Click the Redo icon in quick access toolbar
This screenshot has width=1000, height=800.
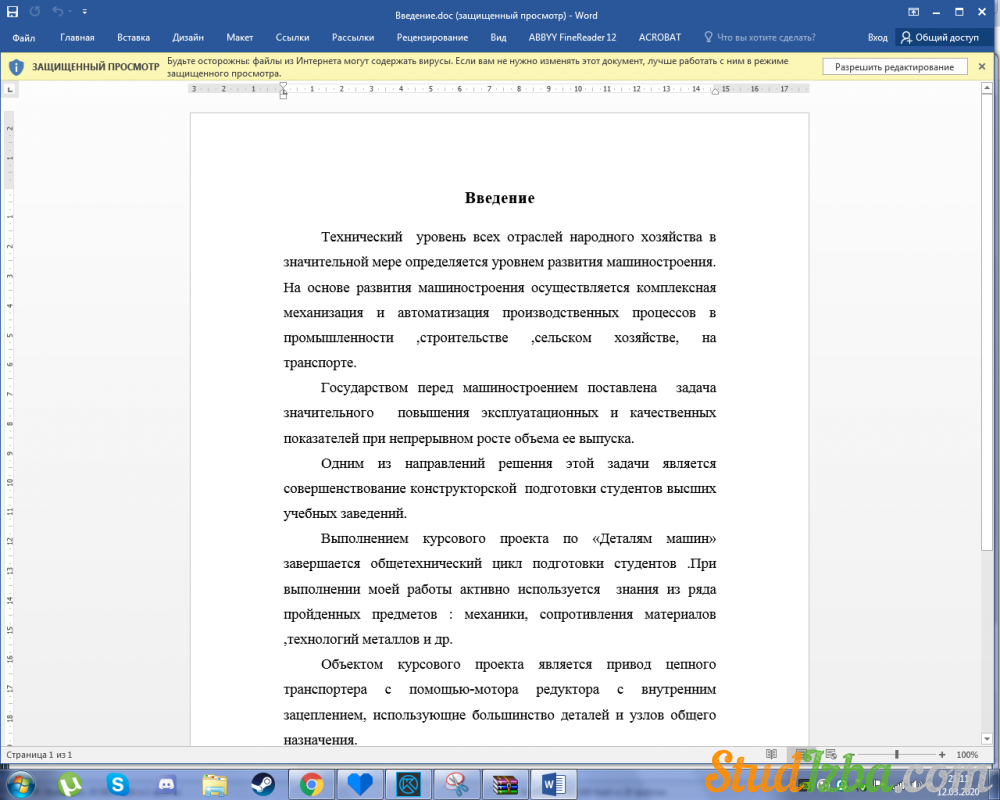click(34, 11)
